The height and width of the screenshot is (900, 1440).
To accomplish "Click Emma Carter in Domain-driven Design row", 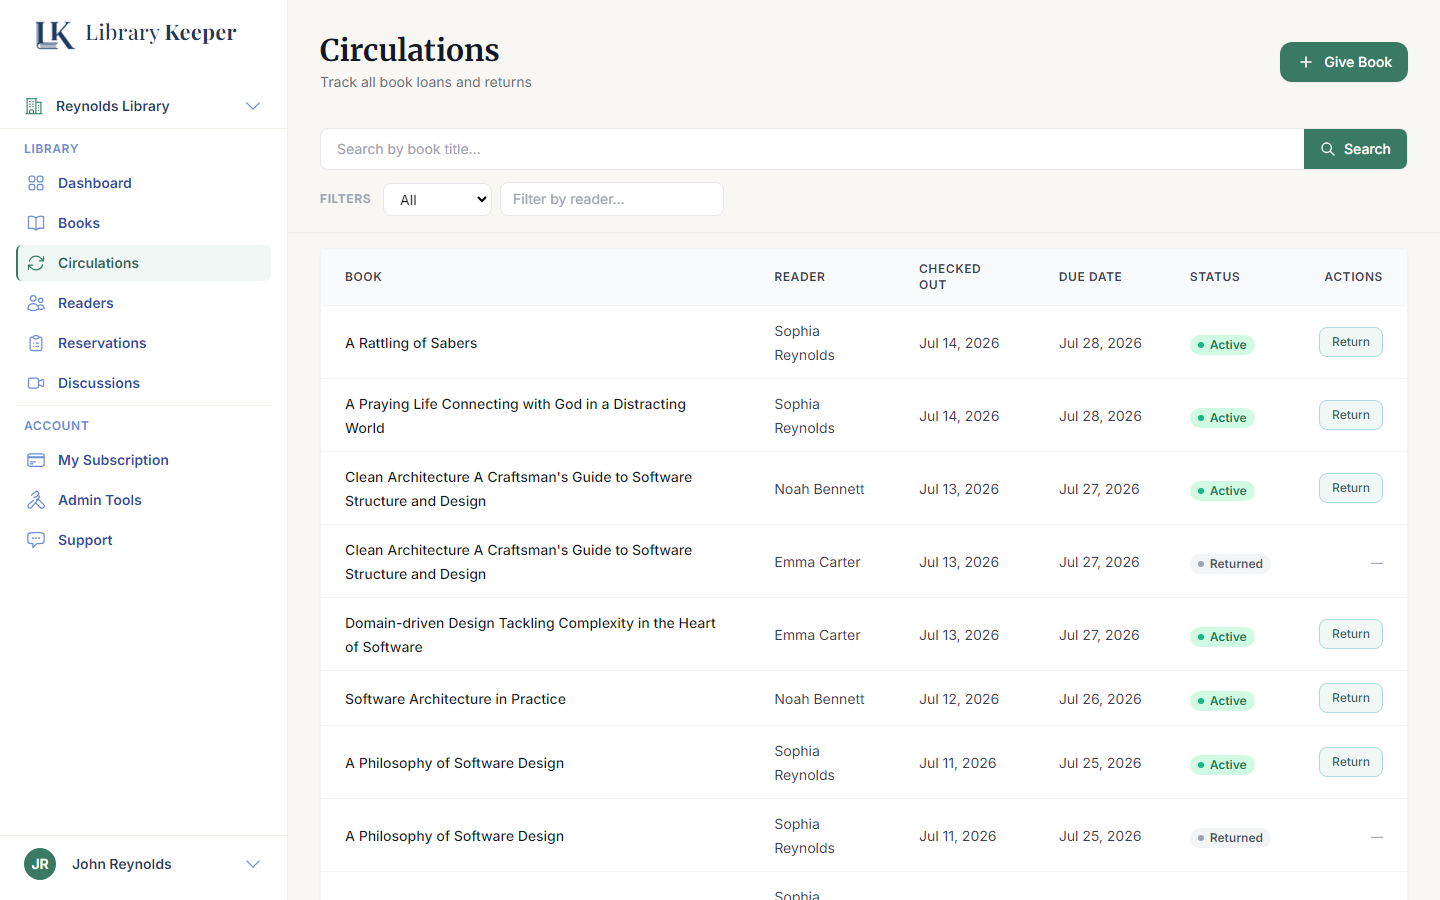I will click(x=817, y=635).
